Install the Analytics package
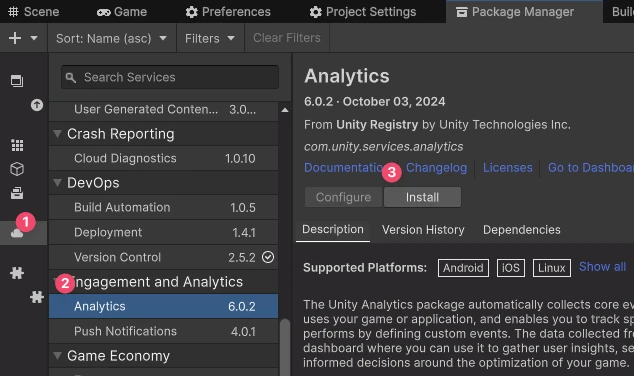Viewport: 634px width, 376px height. point(422,197)
